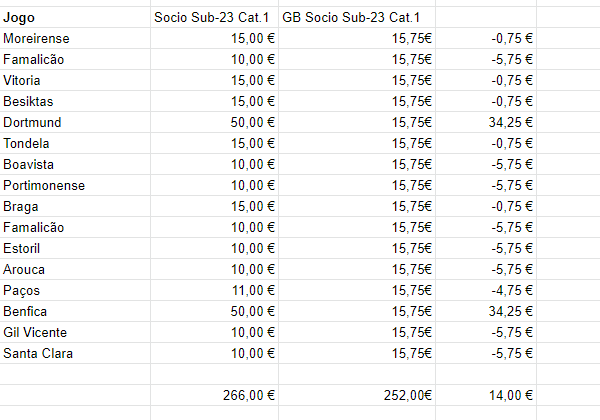Select the 14,00 € total difference cell
The width and height of the screenshot is (600, 420).
click(x=486, y=395)
